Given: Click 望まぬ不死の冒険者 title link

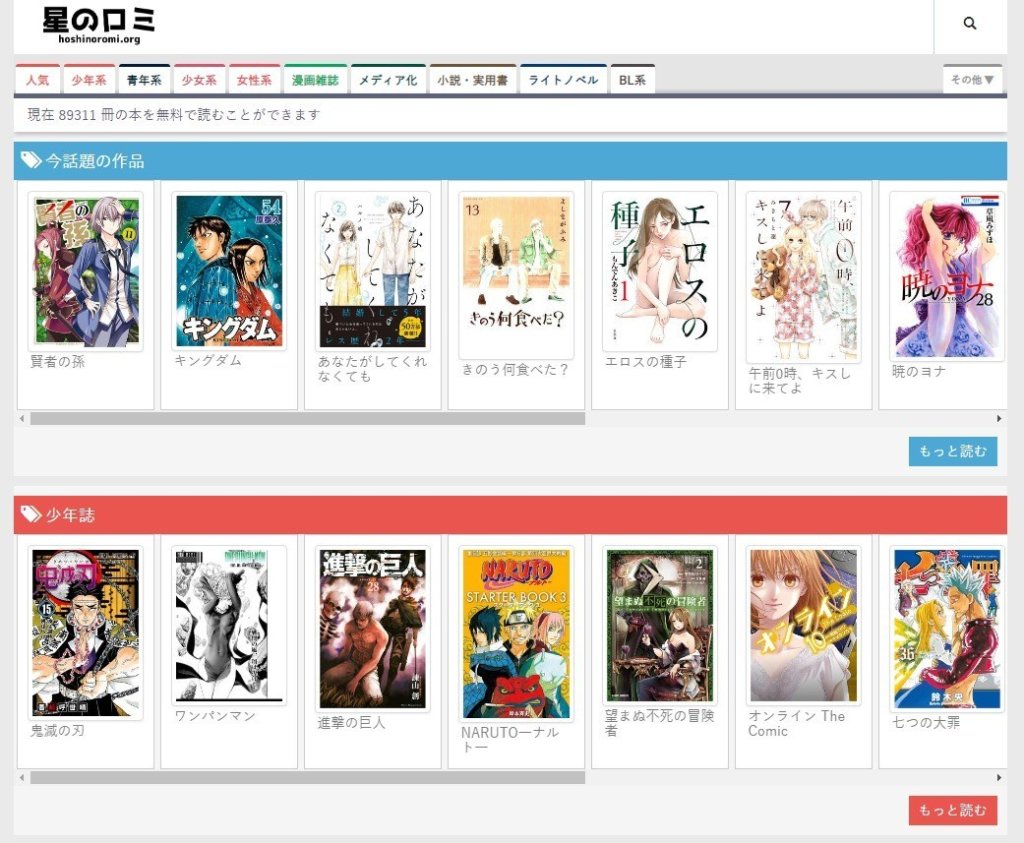Looking at the screenshot, I should point(660,723).
